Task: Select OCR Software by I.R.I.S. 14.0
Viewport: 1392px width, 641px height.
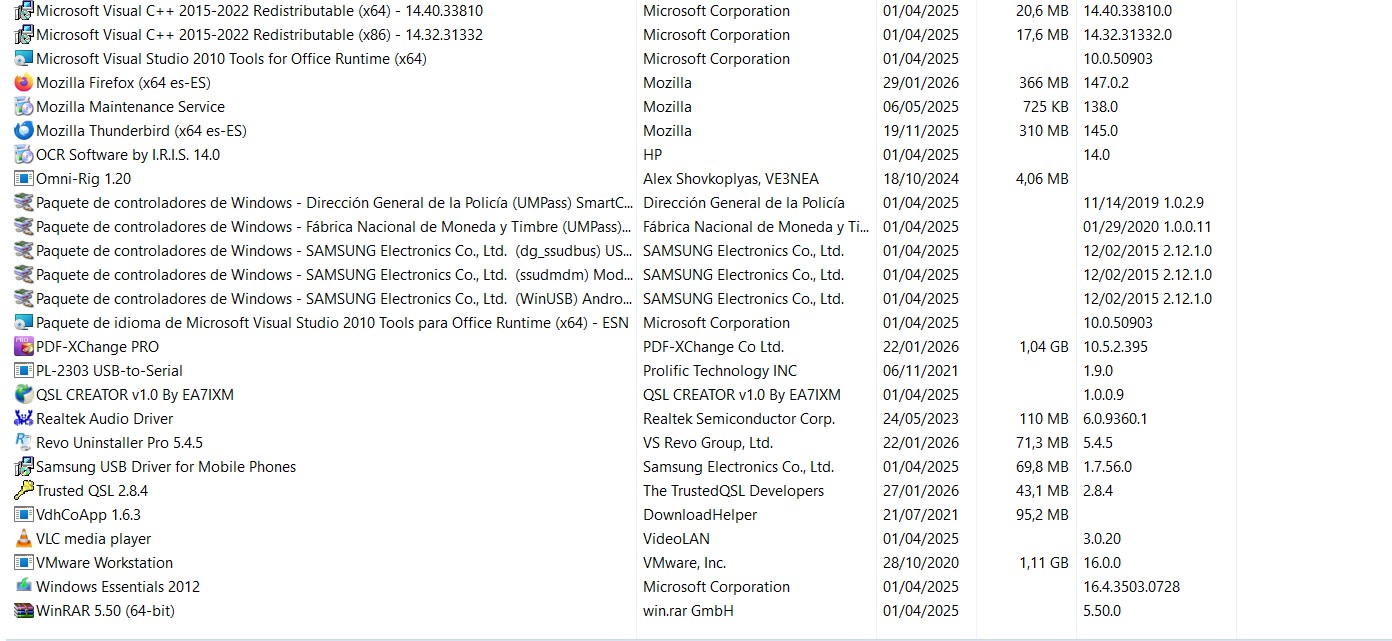Action: click(x=128, y=155)
